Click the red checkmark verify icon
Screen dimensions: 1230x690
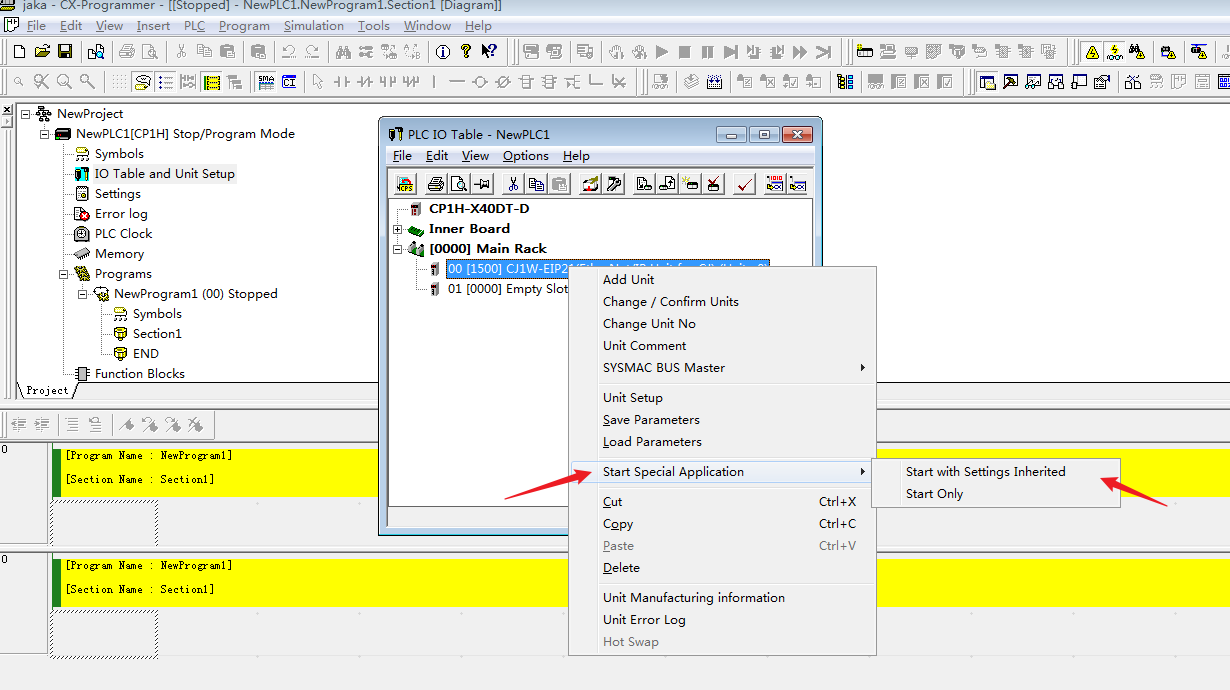click(744, 184)
